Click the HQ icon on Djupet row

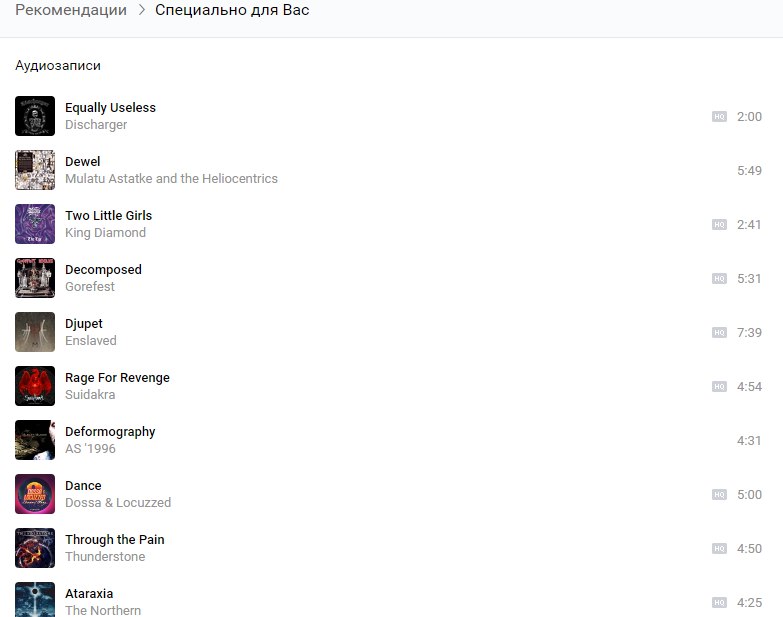pyautogui.click(x=718, y=333)
